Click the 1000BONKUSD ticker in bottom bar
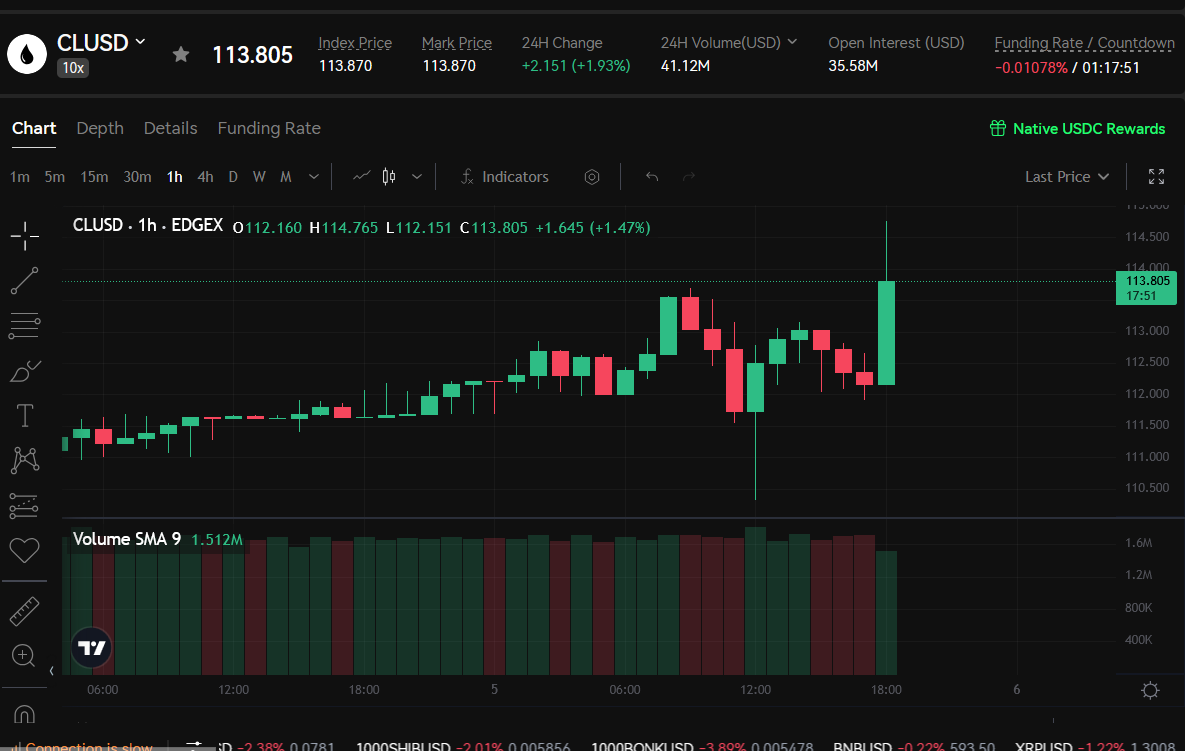The image size is (1185, 751). coord(642,746)
